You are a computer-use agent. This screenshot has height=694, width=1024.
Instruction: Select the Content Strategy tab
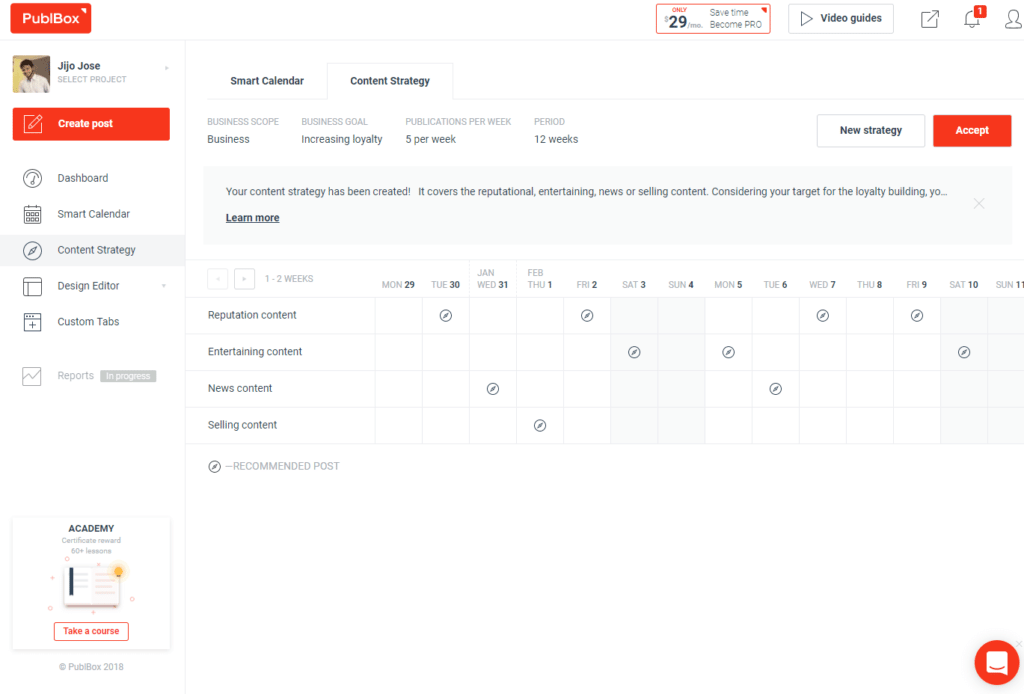[x=389, y=80]
